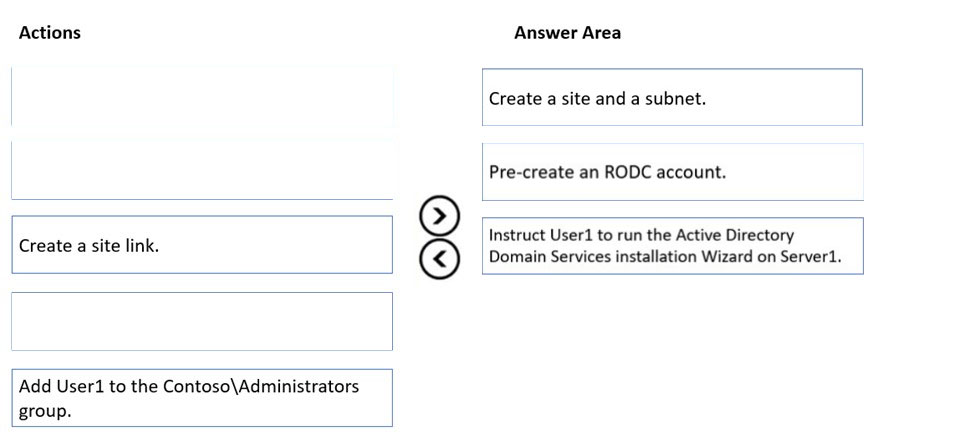Select 'Add User1 to the Contoso\Administrators group' action
Viewport: 957px width, 448px height.
tap(202, 397)
